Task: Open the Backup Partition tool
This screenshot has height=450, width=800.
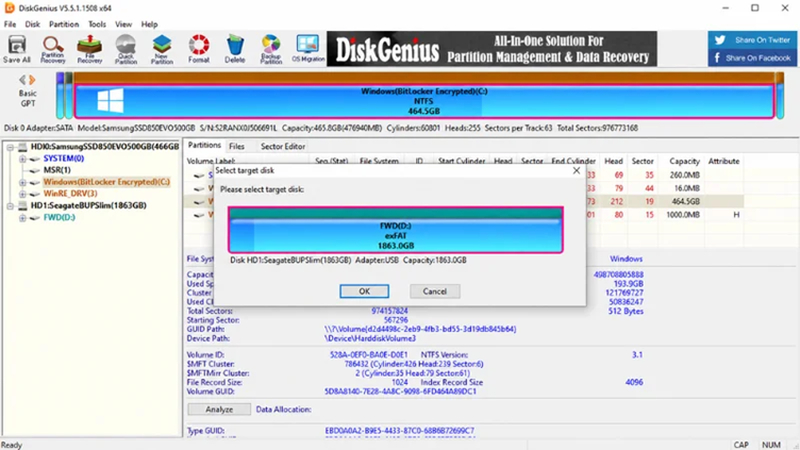Action: coord(271,49)
